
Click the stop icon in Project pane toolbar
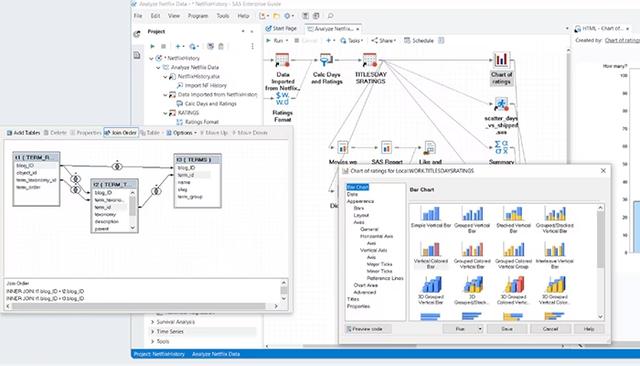click(x=163, y=47)
